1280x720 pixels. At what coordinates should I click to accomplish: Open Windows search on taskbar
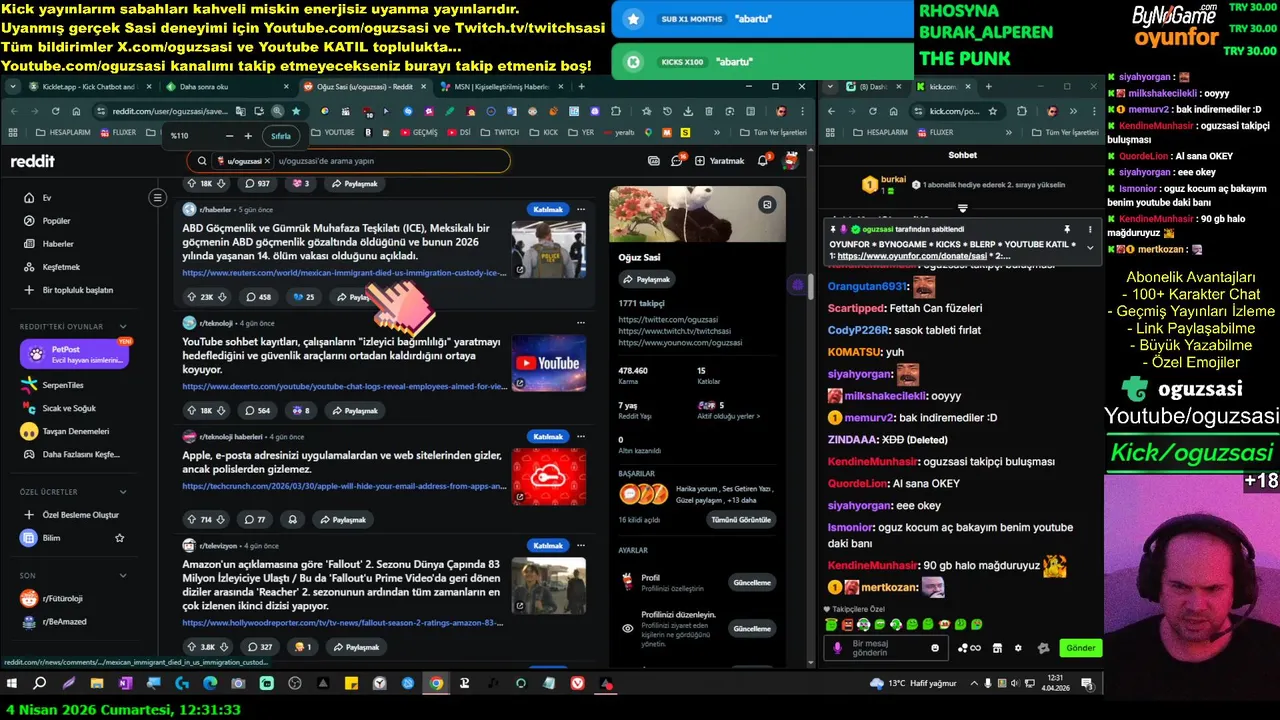pos(39,683)
